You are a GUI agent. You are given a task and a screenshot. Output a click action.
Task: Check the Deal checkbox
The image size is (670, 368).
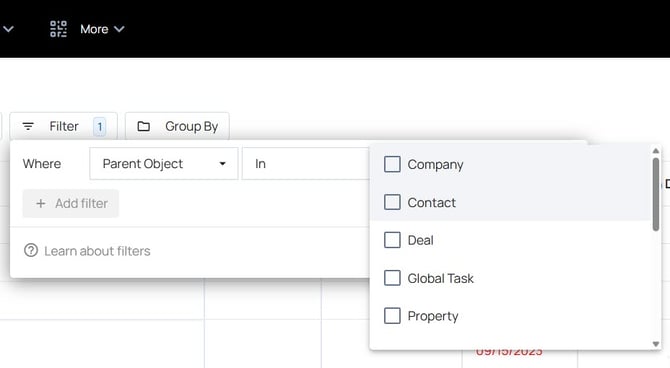pyautogui.click(x=392, y=240)
